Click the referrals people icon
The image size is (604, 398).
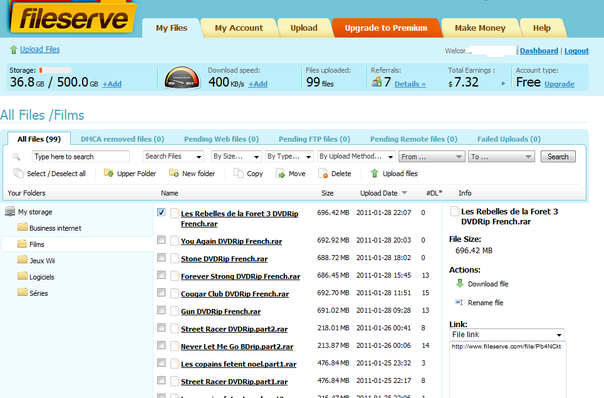click(x=377, y=82)
